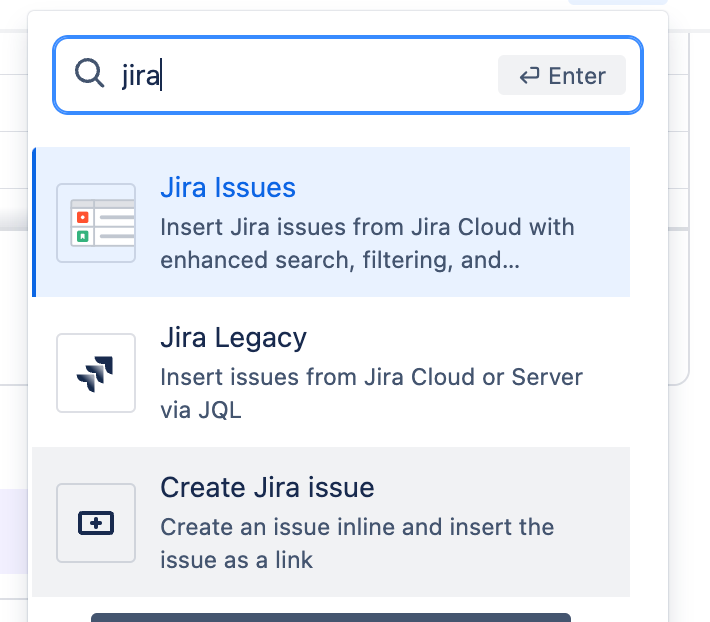Viewport: 710px width, 622px height.
Task: Click the blue selection bar beside Jira Issues
Action: [34, 222]
